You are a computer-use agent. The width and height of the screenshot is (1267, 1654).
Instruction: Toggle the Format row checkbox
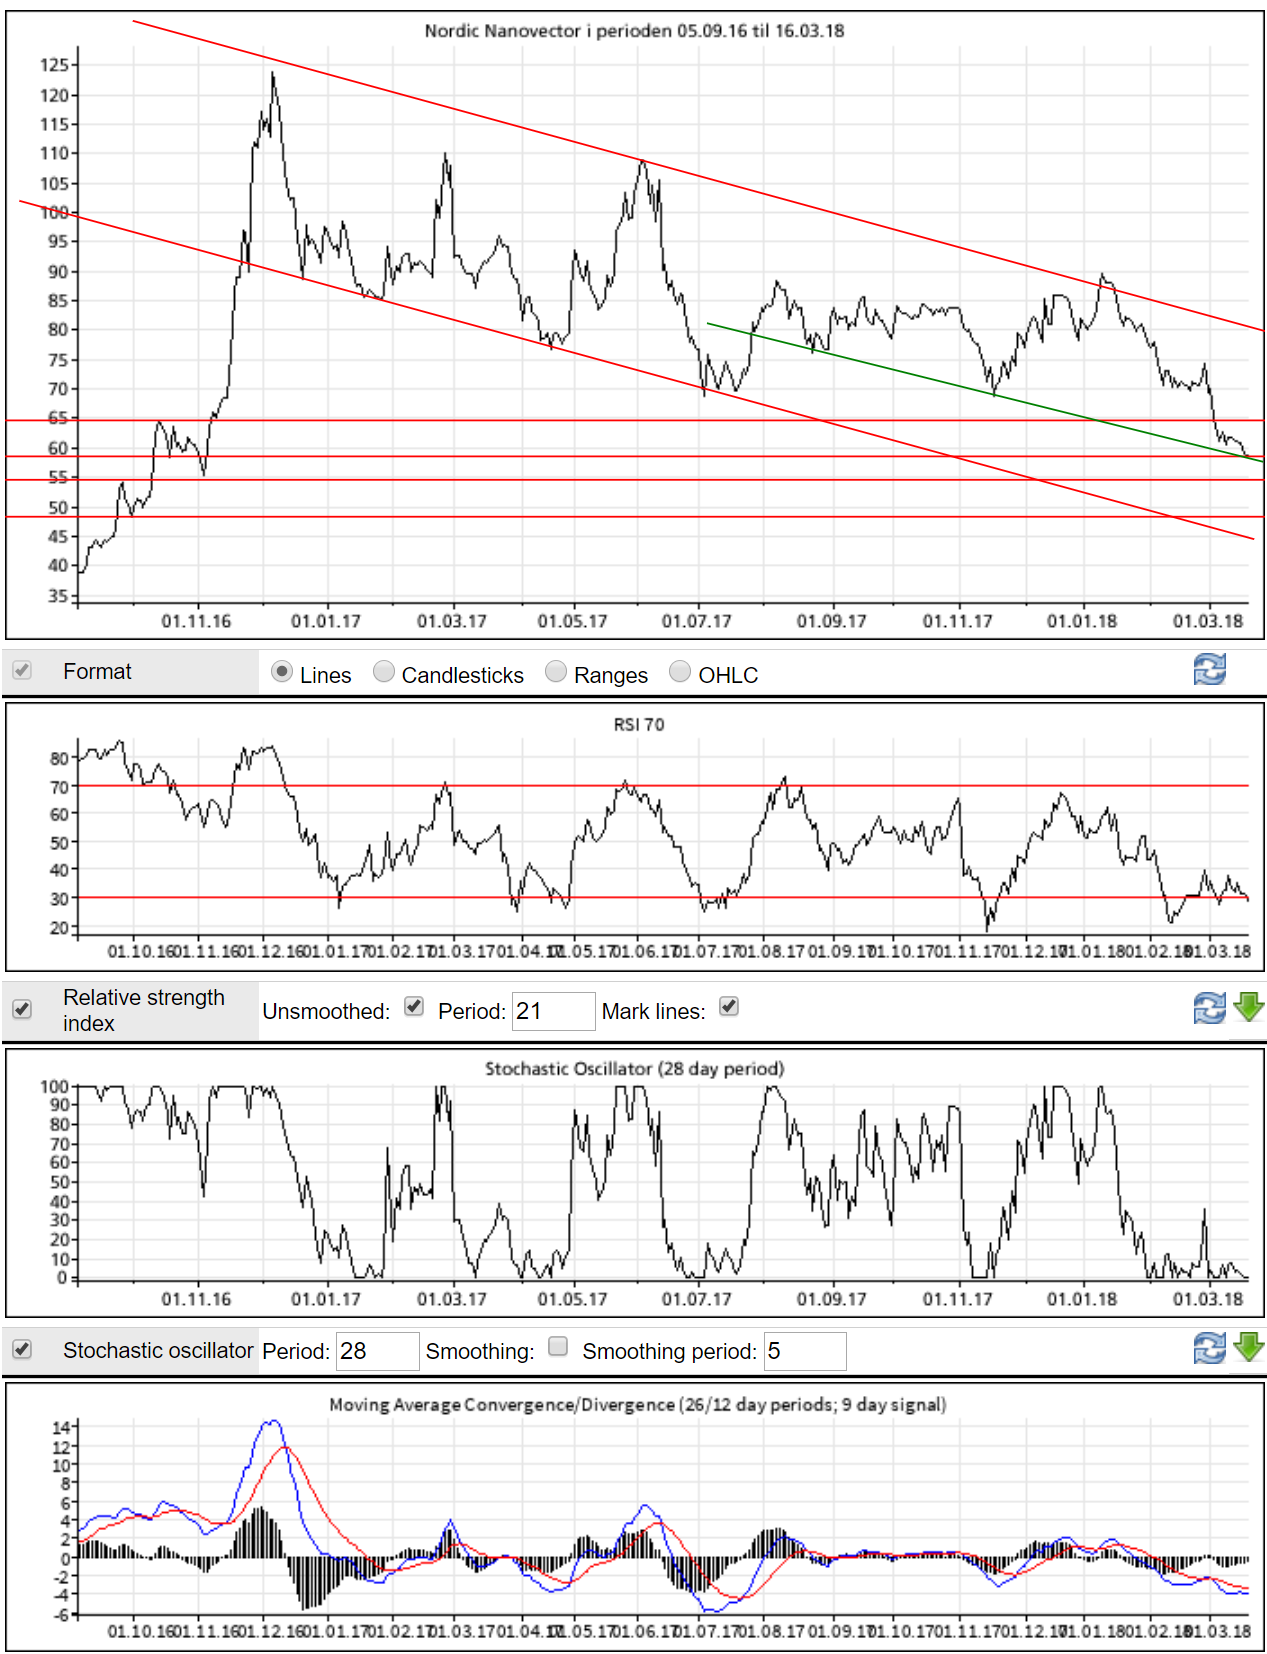[22, 670]
